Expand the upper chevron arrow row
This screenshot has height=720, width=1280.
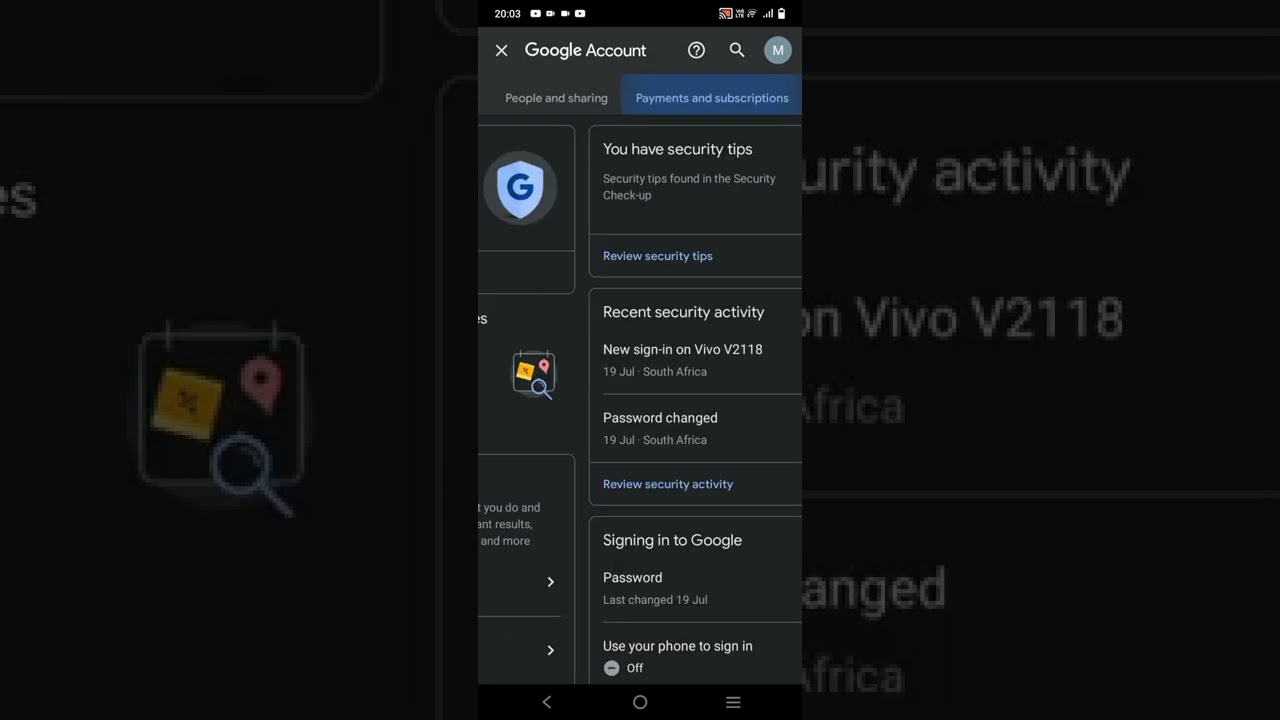click(550, 582)
